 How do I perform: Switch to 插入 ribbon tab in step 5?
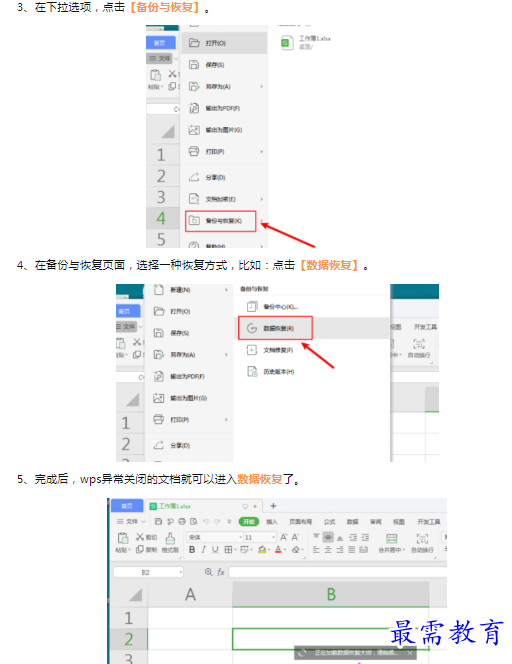(x=271, y=521)
